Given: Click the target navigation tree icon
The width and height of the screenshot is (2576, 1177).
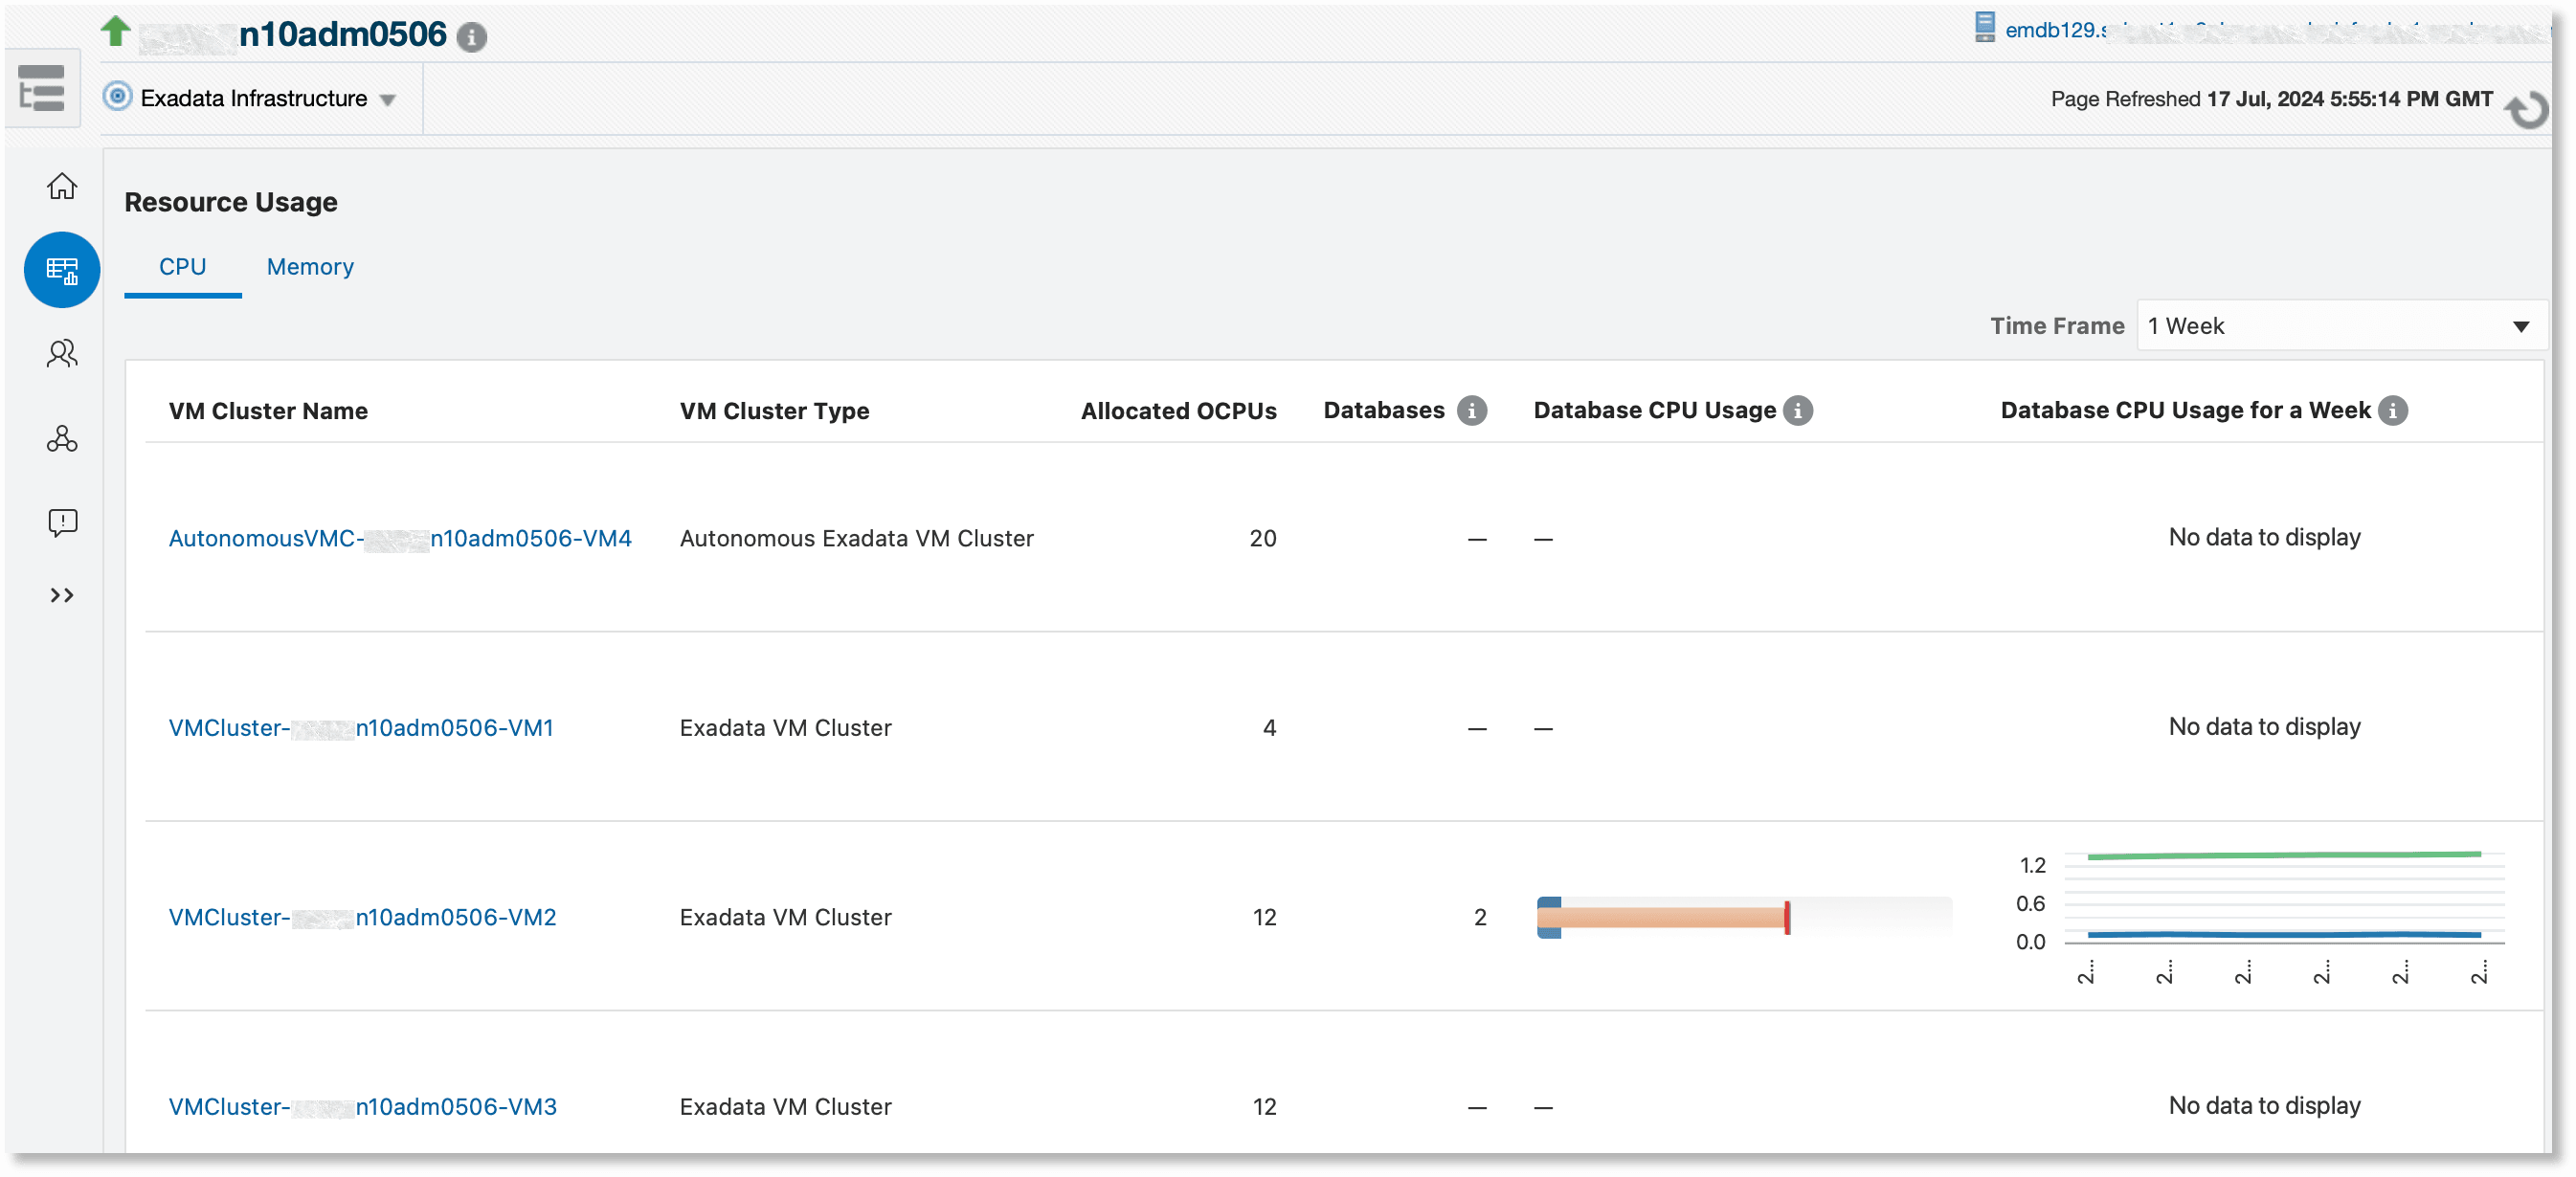Looking at the screenshot, I should (x=42, y=88).
